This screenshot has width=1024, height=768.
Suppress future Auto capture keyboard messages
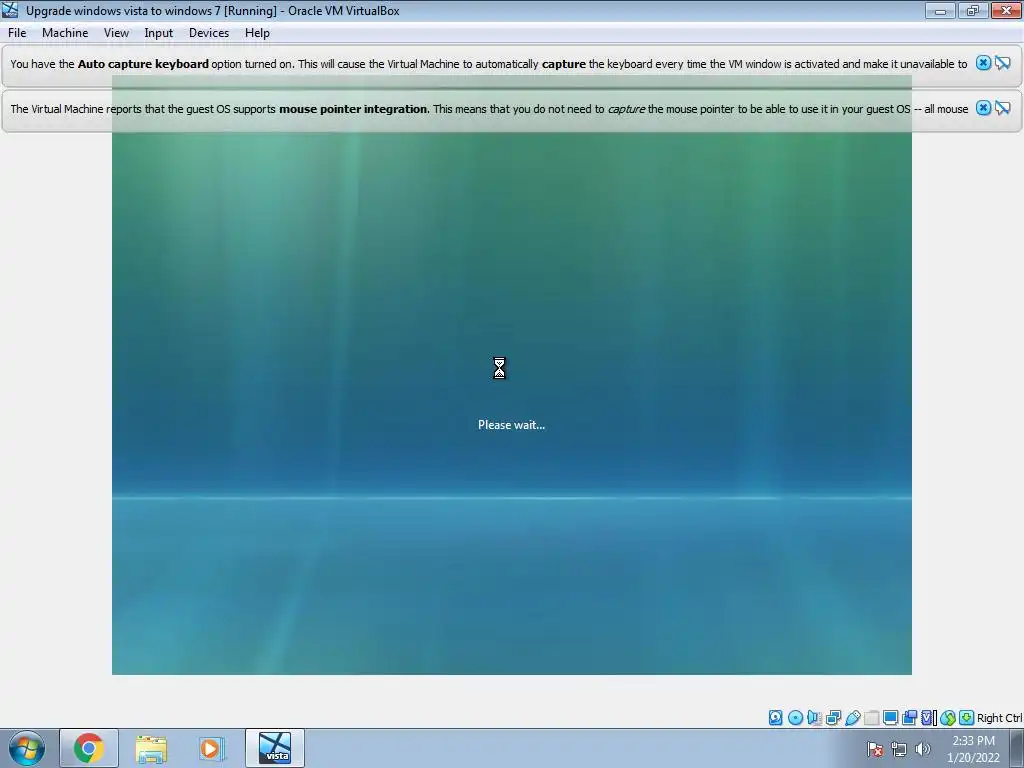(x=1003, y=63)
